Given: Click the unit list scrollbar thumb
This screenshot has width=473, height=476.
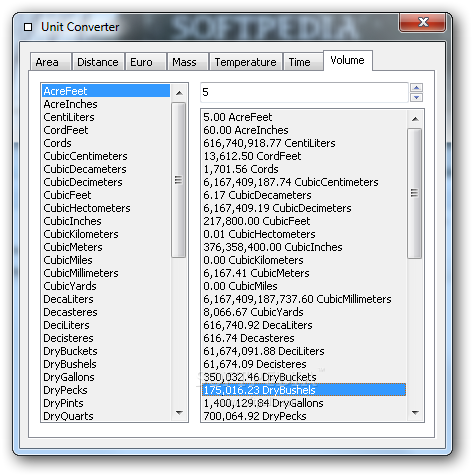Looking at the screenshot, I should click(x=179, y=180).
